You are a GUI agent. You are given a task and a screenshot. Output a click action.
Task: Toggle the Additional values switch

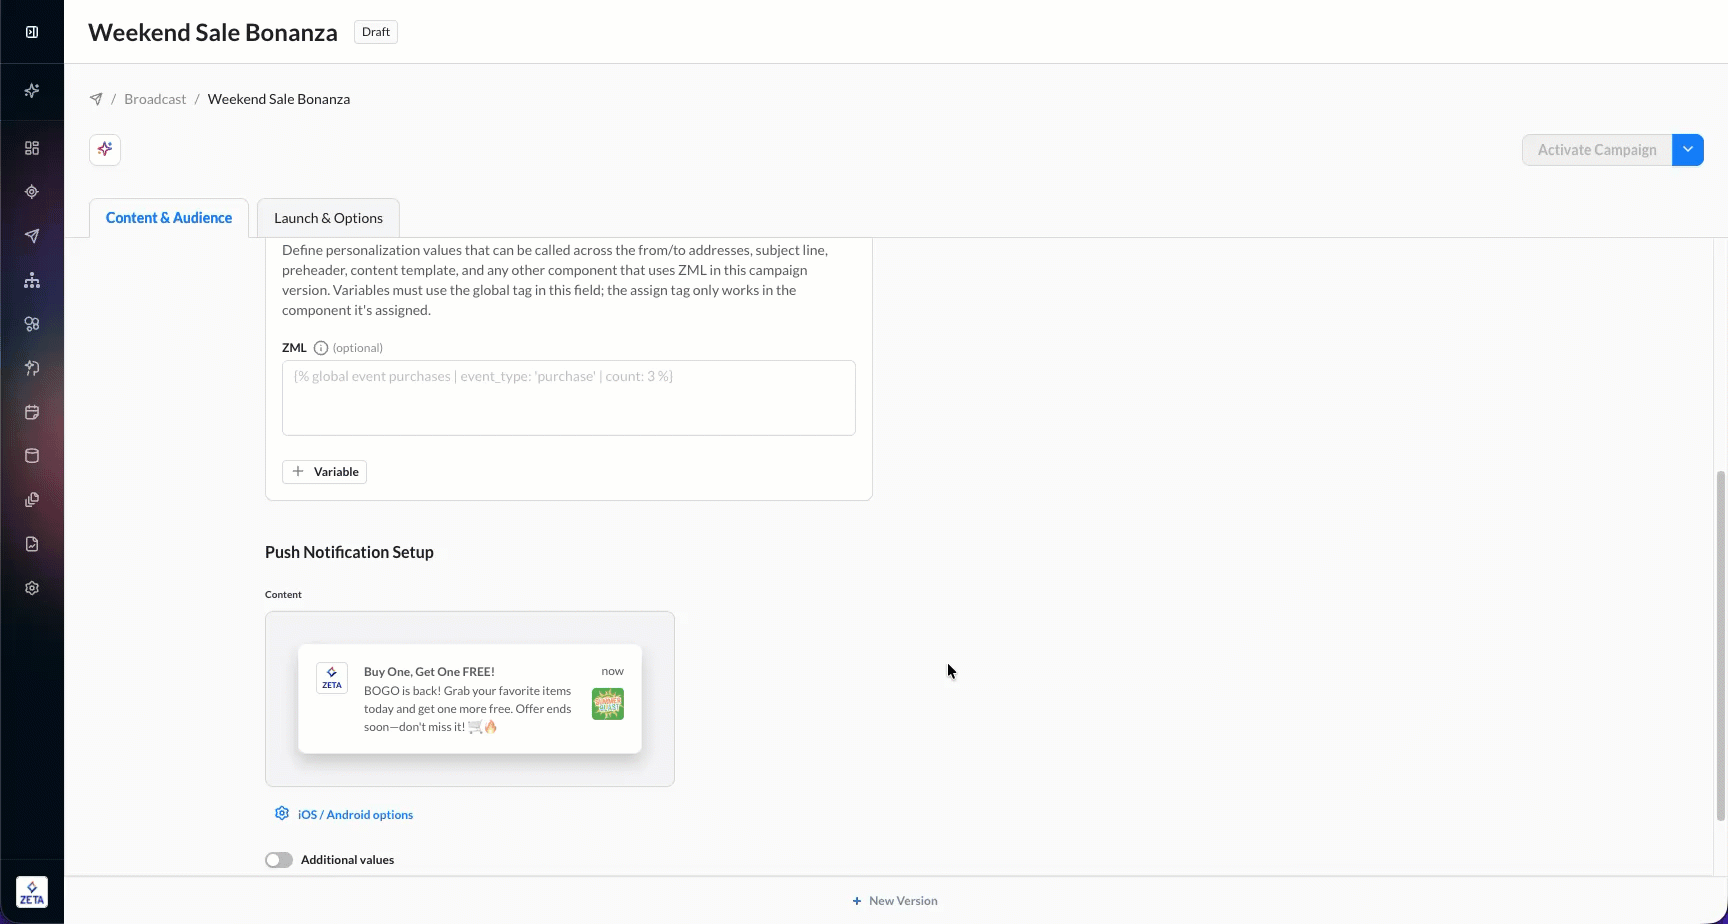[x=279, y=860]
